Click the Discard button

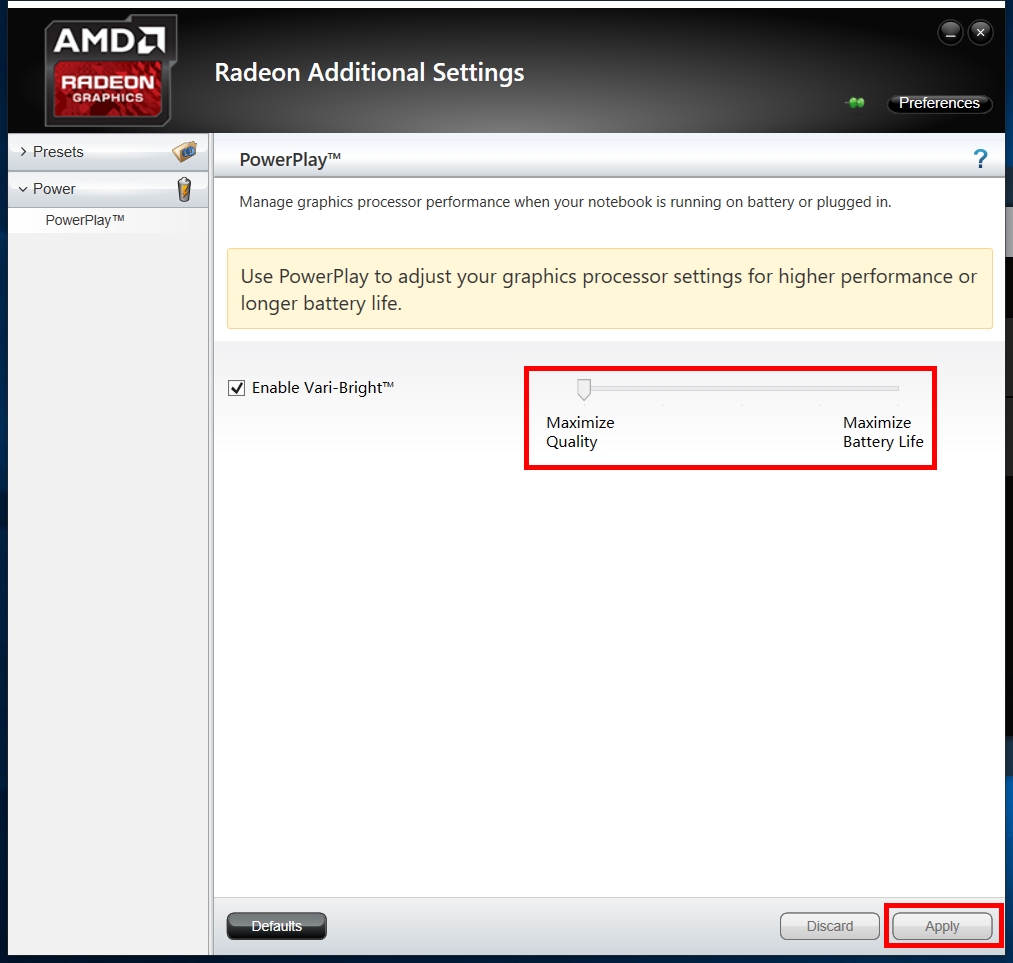click(x=830, y=926)
